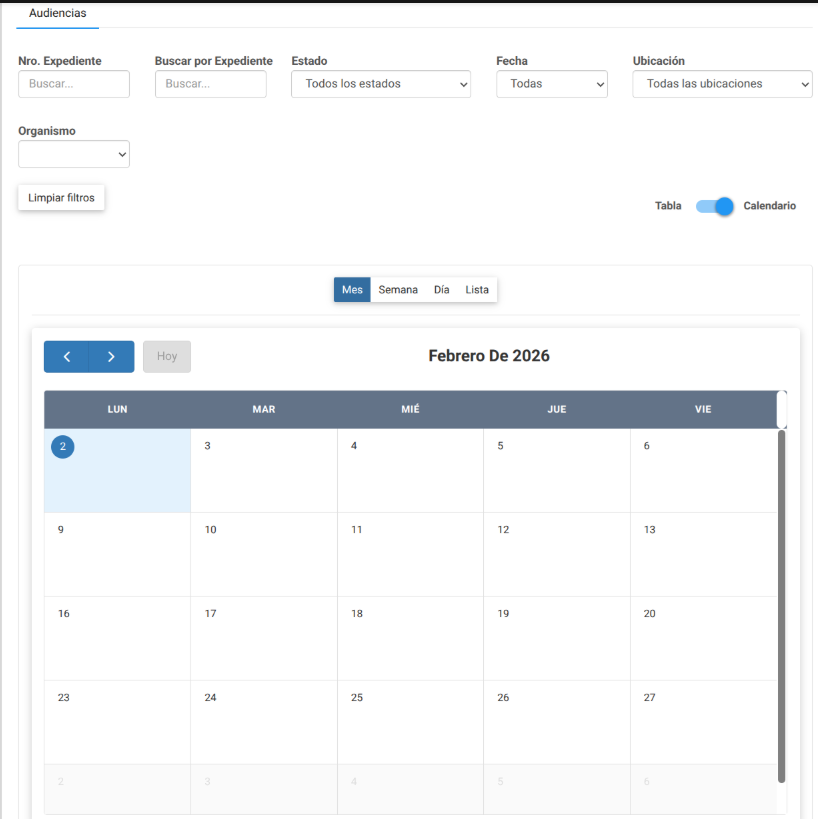The height and width of the screenshot is (819, 818).
Task: Click the February 18 calendar cell
Action: pyautogui.click(x=410, y=638)
